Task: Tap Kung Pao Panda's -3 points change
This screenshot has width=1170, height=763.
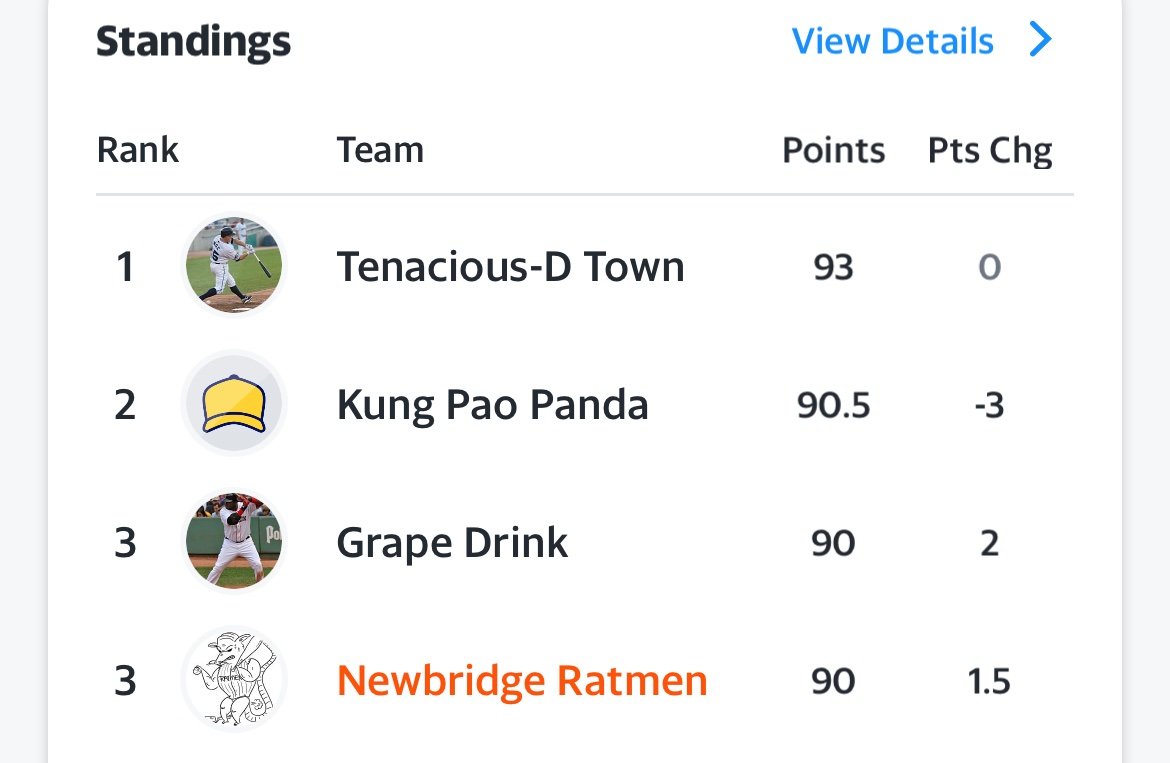Action: [x=989, y=405]
